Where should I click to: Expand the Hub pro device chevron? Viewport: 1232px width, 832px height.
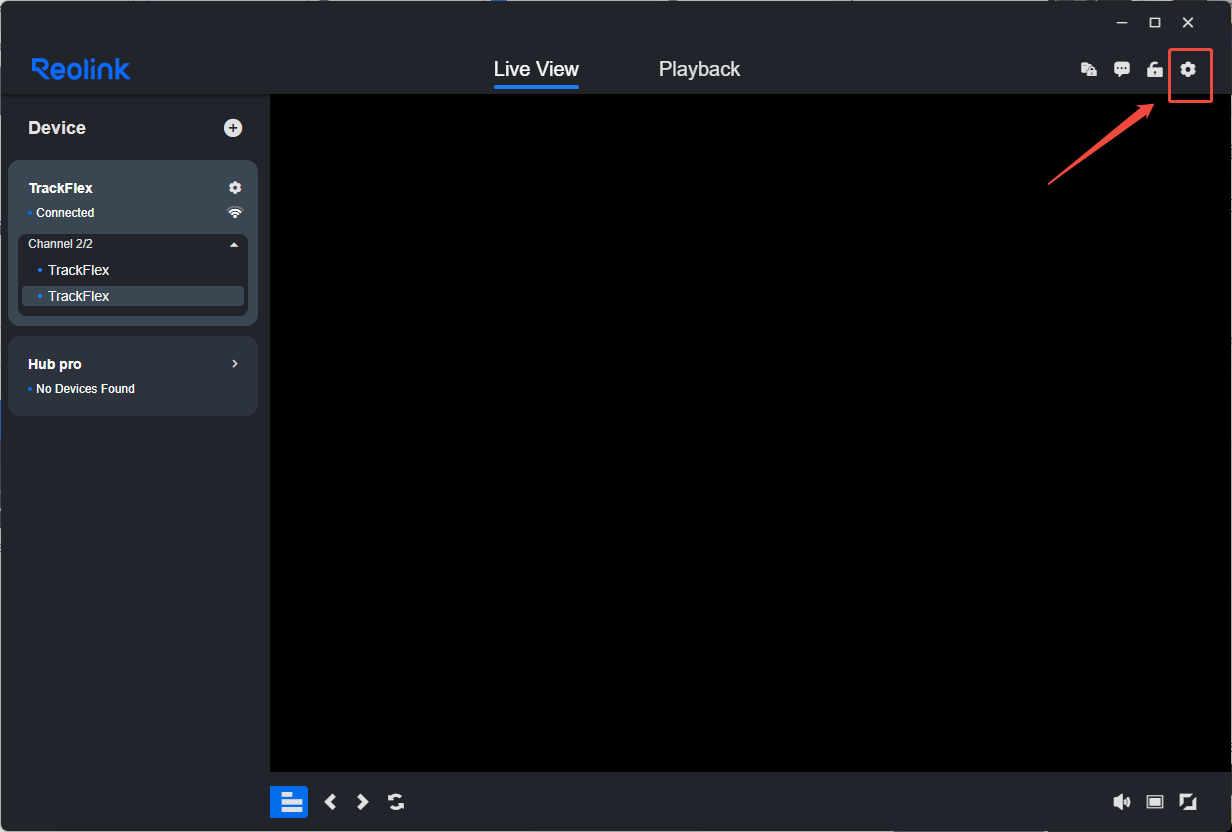click(x=235, y=364)
